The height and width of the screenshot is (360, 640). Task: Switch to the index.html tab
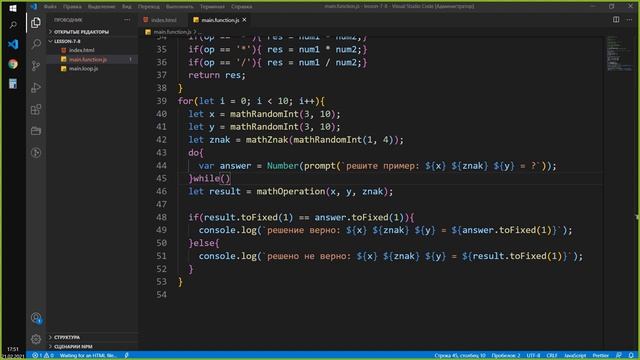coord(163,20)
